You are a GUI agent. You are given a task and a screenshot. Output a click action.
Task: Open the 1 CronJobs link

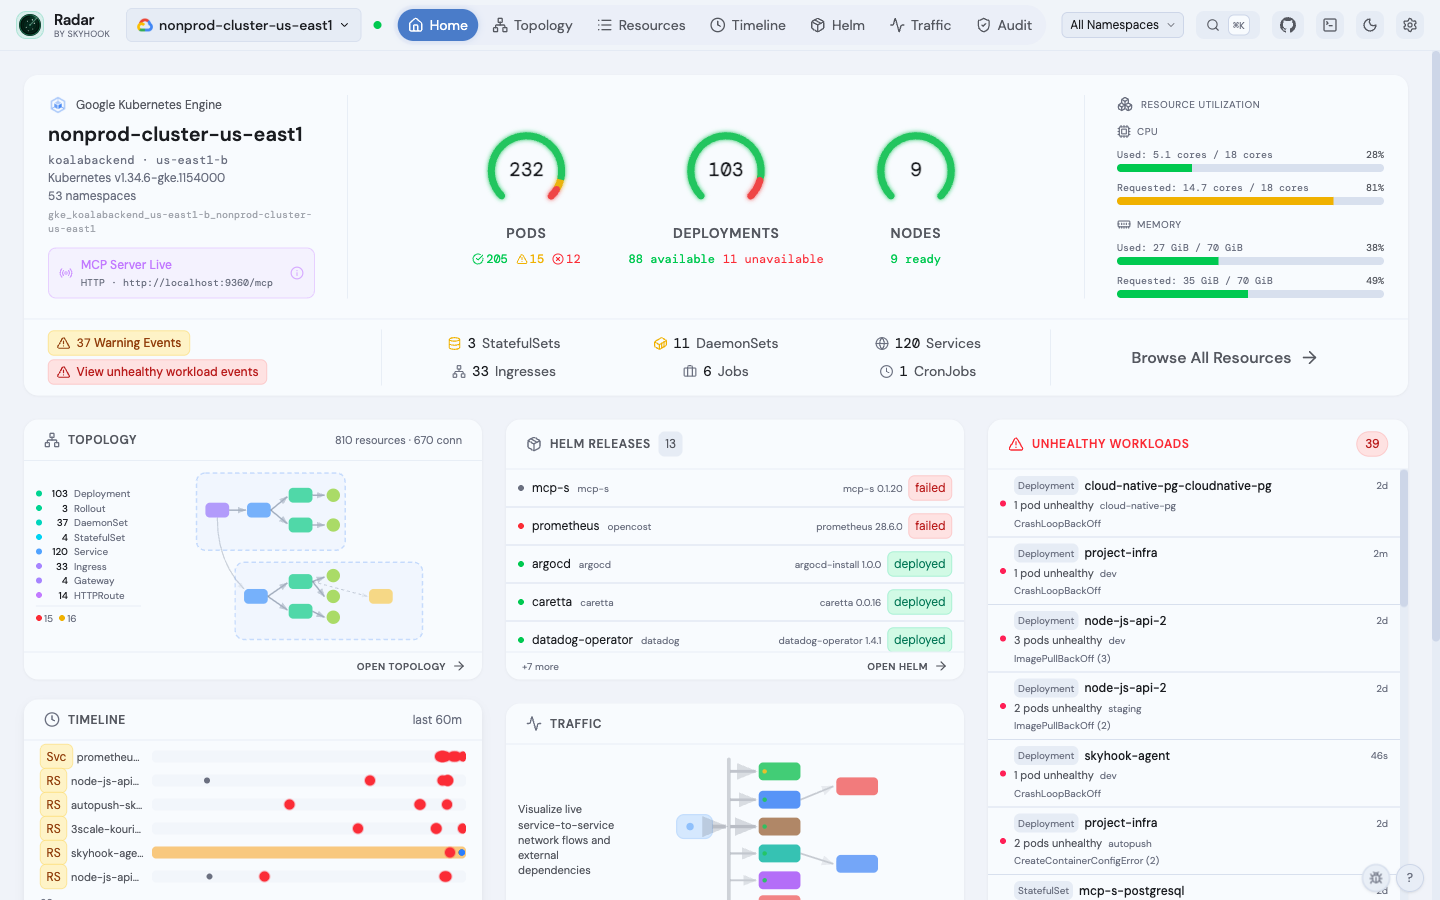click(928, 371)
